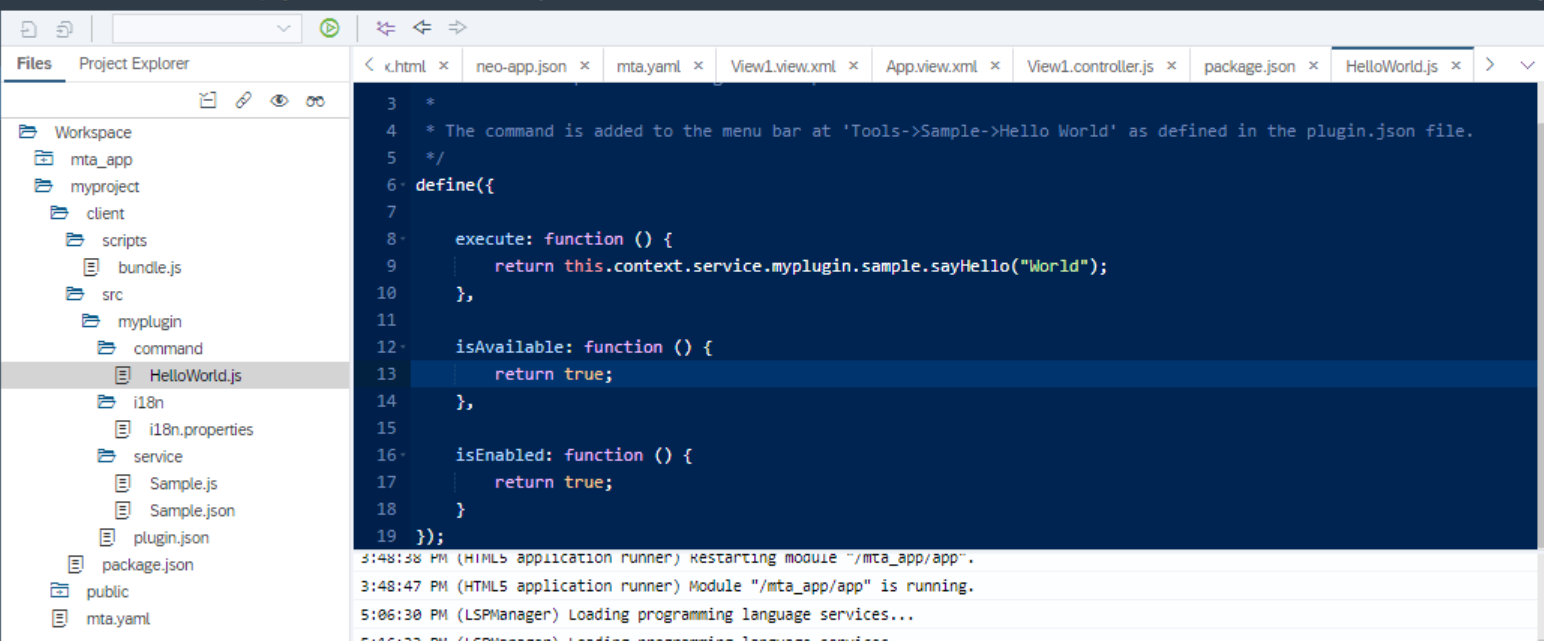
Task: Fold the isEnabled function at line 16
Action: click(x=403, y=455)
